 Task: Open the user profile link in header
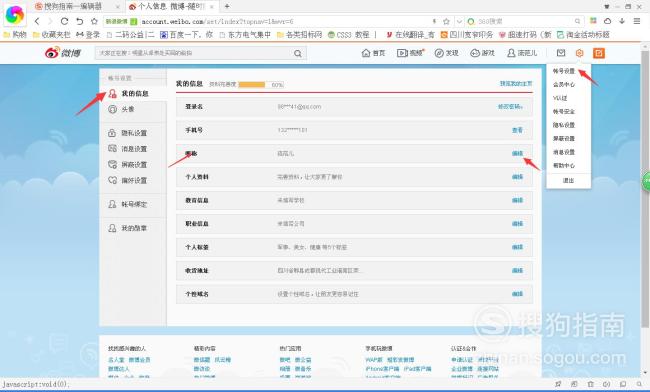click(x=522, y=53)
